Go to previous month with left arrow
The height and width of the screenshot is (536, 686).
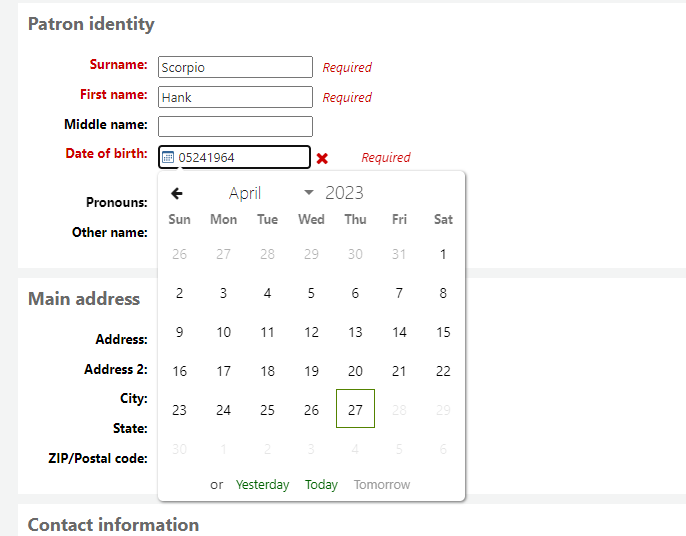click(177, 193)
